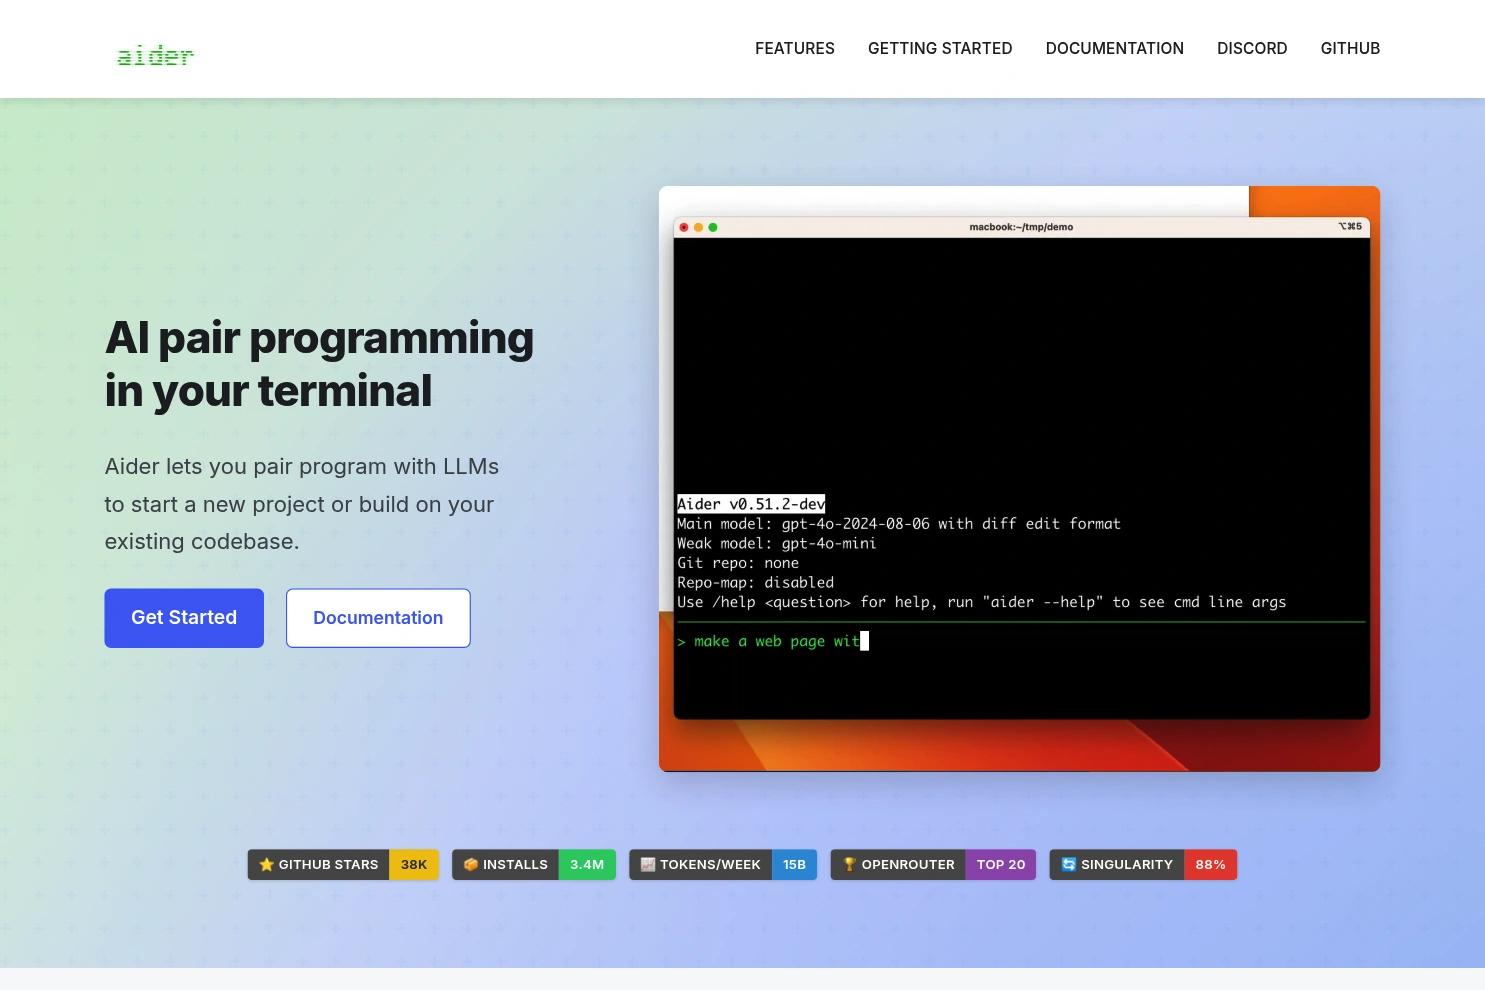The width and height of the screenshot is (1485, 990).
Task: Click the refresh icon on Singularity badge
Action: tap(1069, 865)
